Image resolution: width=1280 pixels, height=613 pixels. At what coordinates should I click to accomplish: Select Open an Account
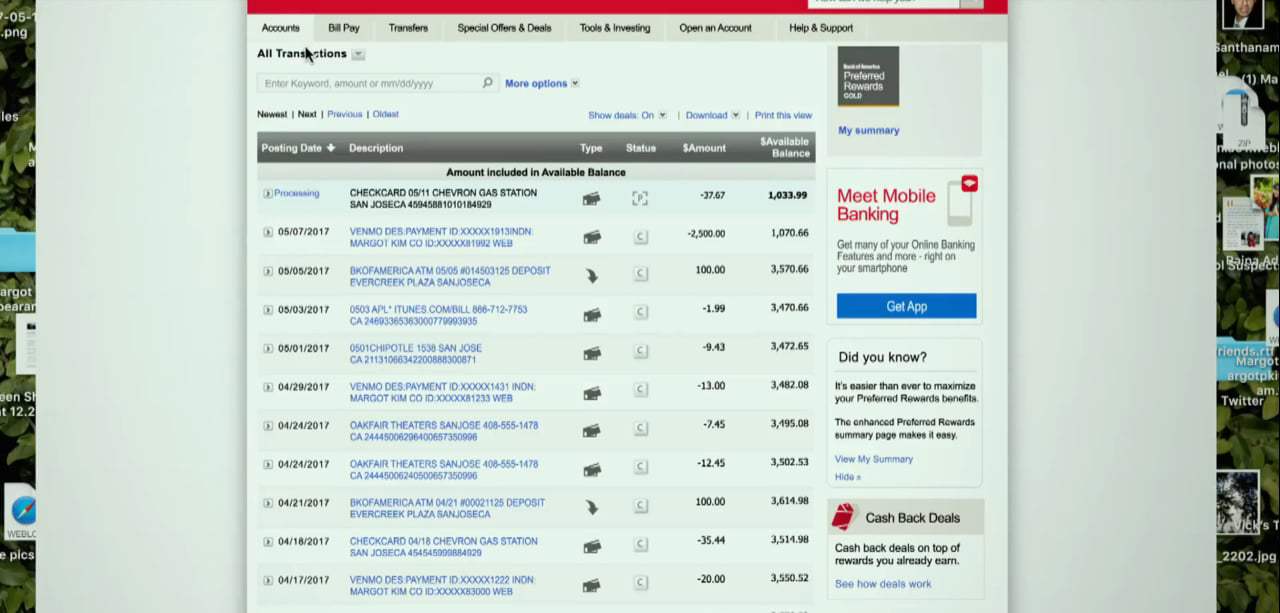715,28
